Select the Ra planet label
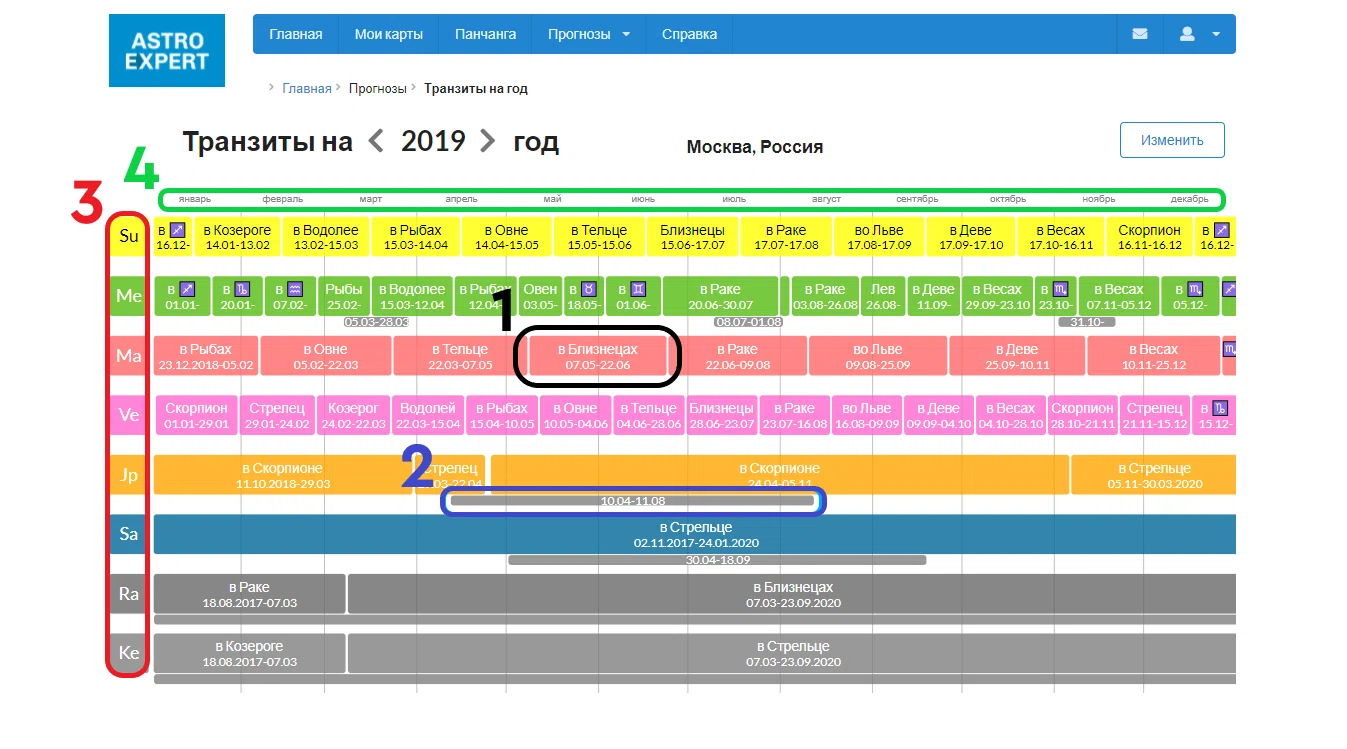 129,594
